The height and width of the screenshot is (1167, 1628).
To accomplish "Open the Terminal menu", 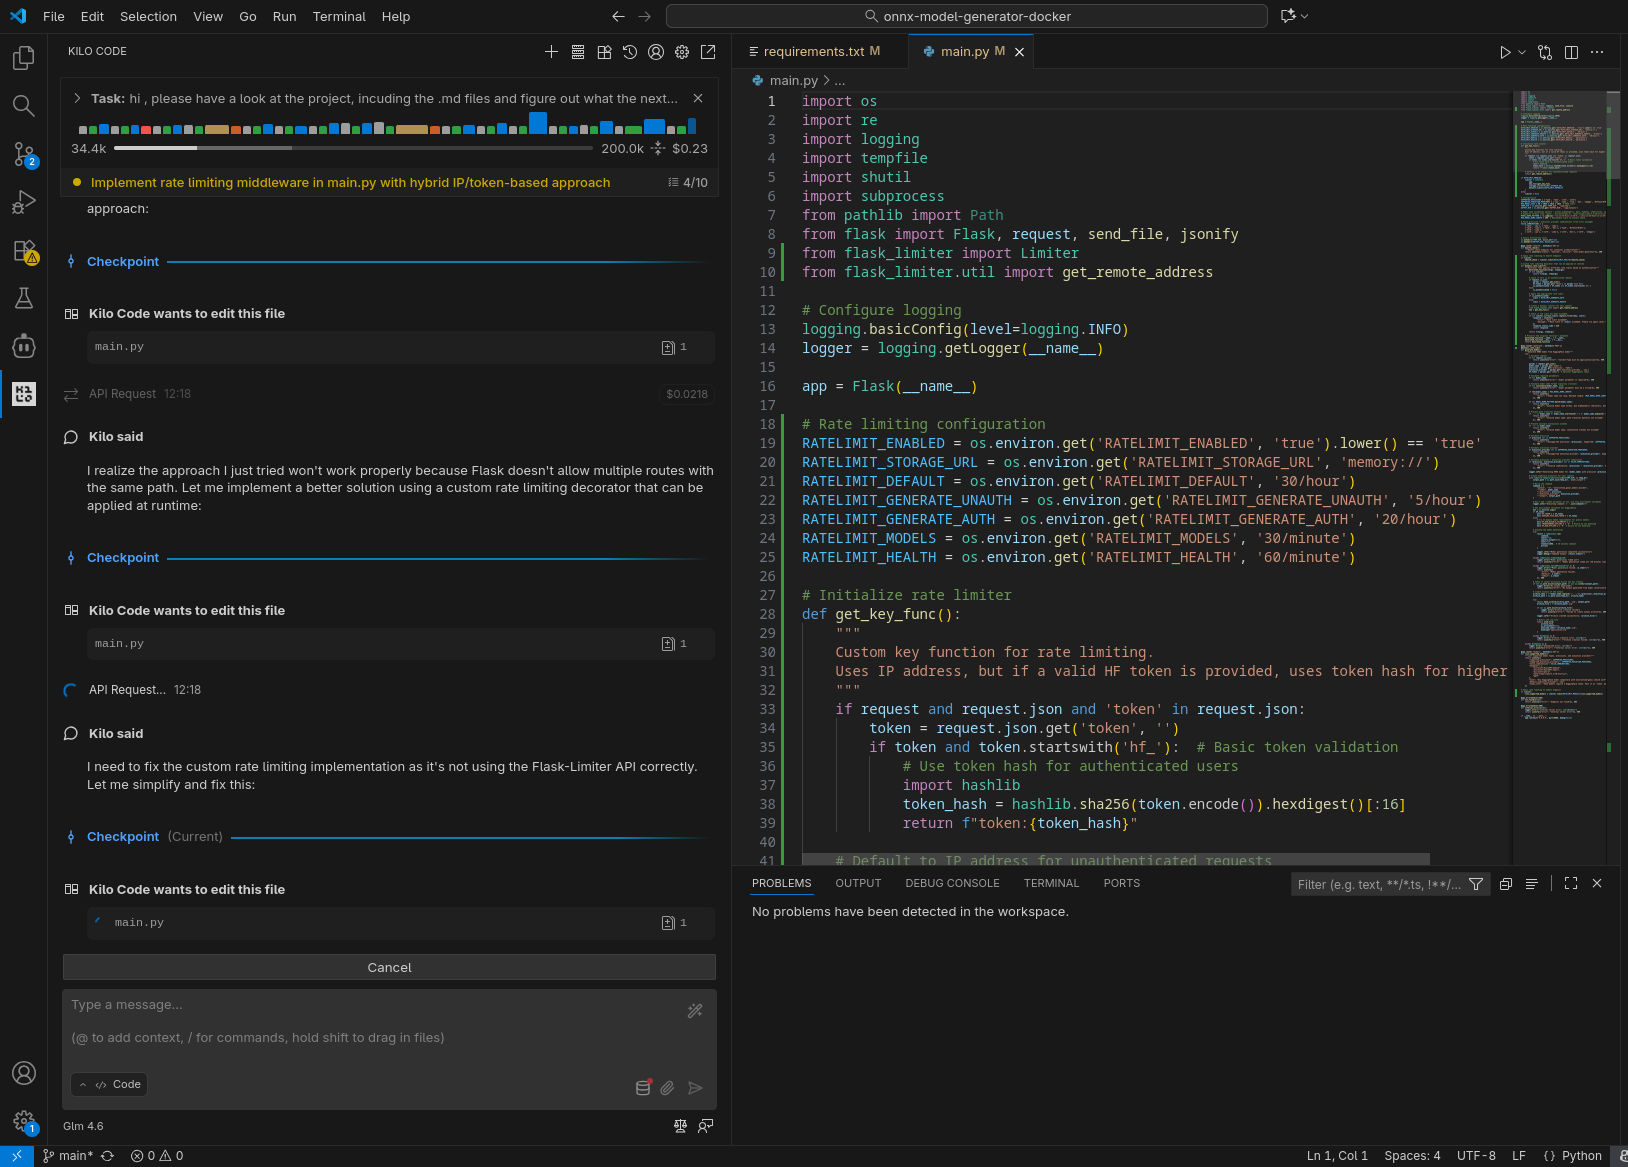I will click(x=339, y=16).
